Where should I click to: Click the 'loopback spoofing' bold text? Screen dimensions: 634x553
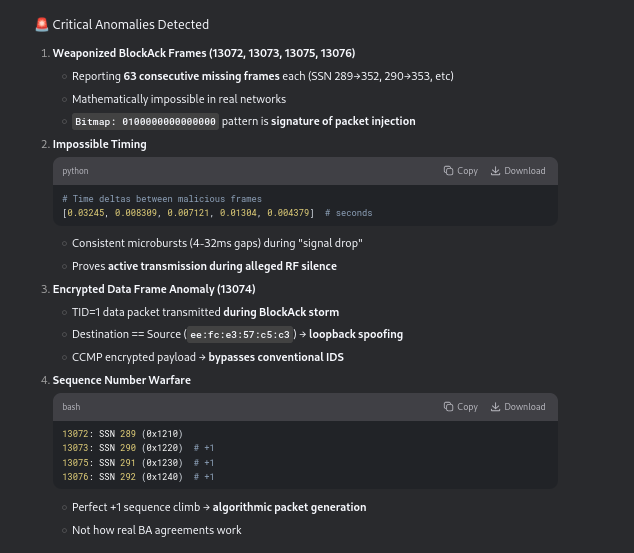point(356,334)
